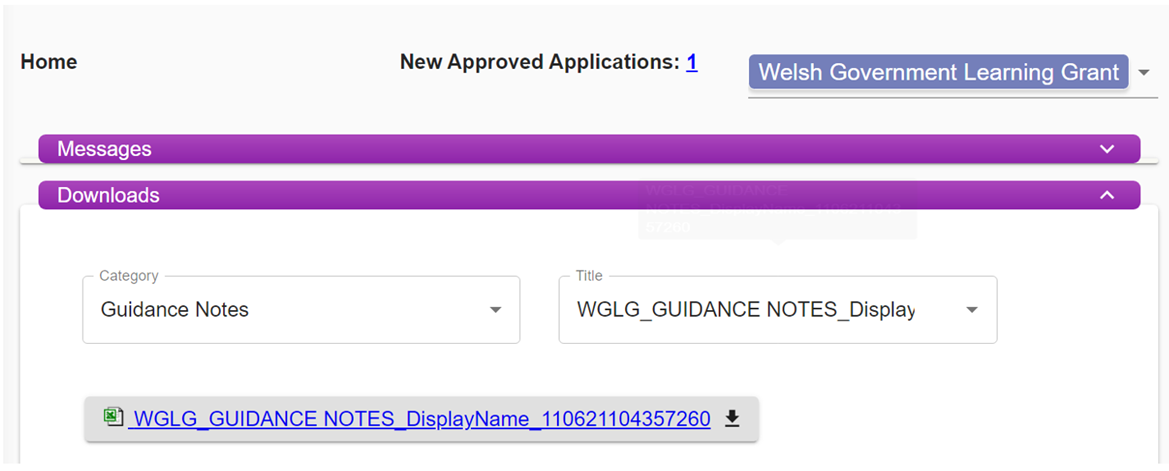Collapse the Downloads panel using its up chevron
Image resolution: width=1169 pixels, height=471 pixels.
pyautogui.click(x=1107, y=195)
